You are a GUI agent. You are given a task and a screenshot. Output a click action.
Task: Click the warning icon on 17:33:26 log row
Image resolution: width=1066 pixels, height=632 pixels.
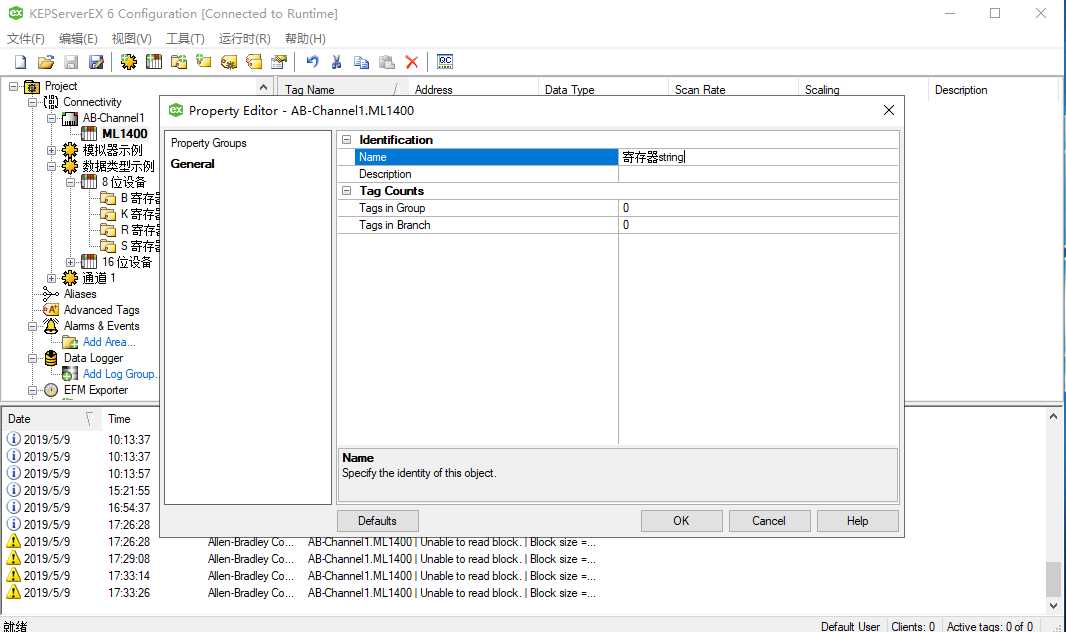(x=14, y=592)
